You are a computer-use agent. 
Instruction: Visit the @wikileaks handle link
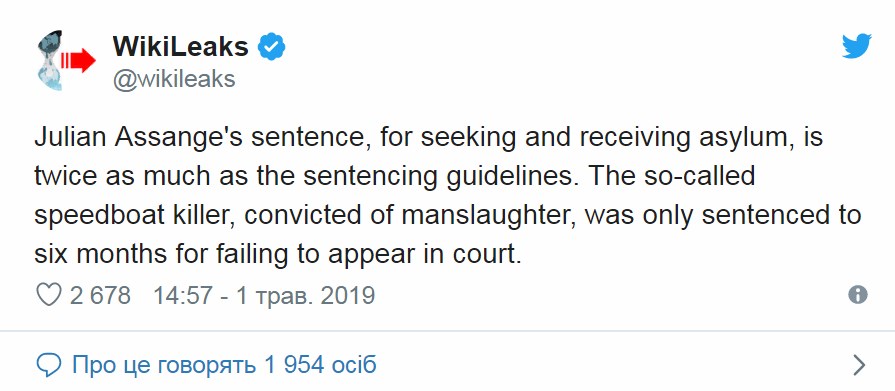[174, 79]
